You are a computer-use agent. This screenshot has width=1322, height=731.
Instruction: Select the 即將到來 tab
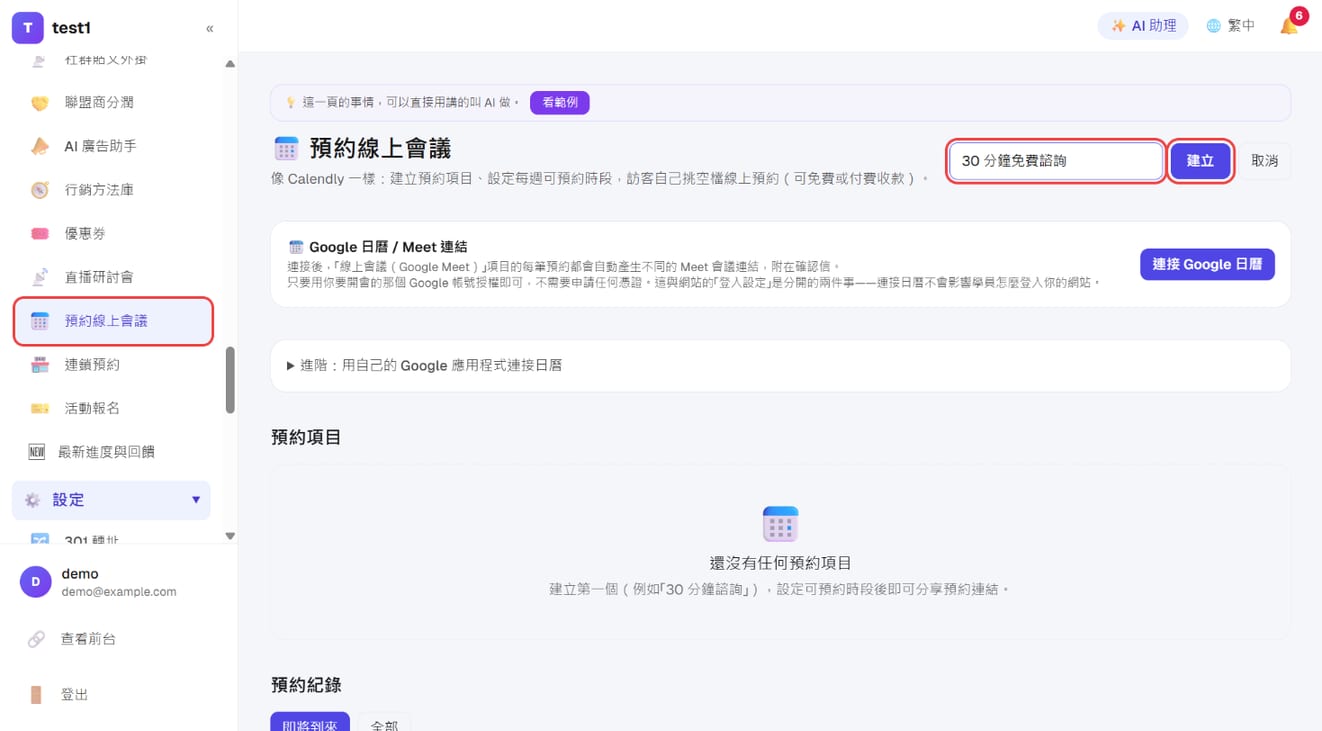pyautogui.click(x=310, y=724)
